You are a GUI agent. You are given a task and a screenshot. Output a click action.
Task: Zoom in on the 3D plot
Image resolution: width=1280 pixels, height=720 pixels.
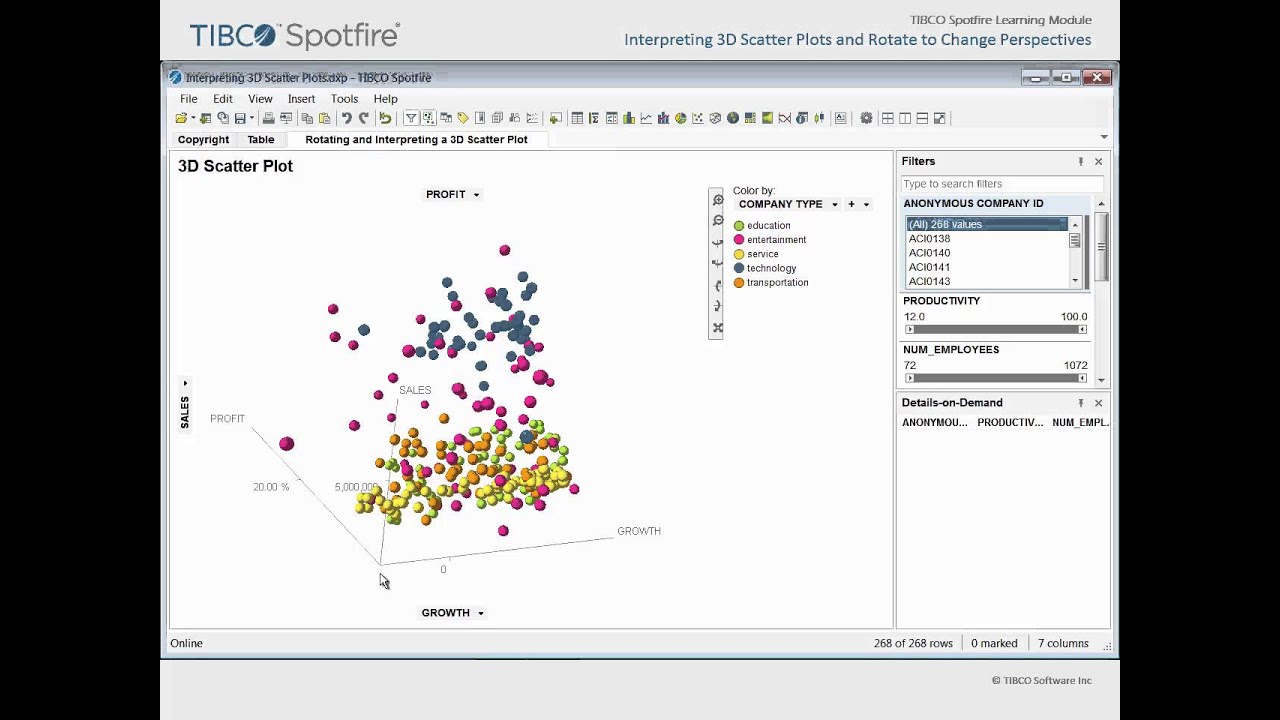[717, 200]
